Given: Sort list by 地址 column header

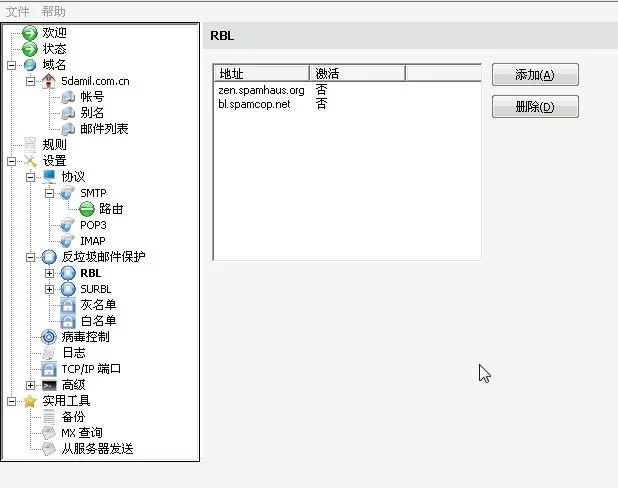Looking at the screenshot, I should click(x=261, y=73).
